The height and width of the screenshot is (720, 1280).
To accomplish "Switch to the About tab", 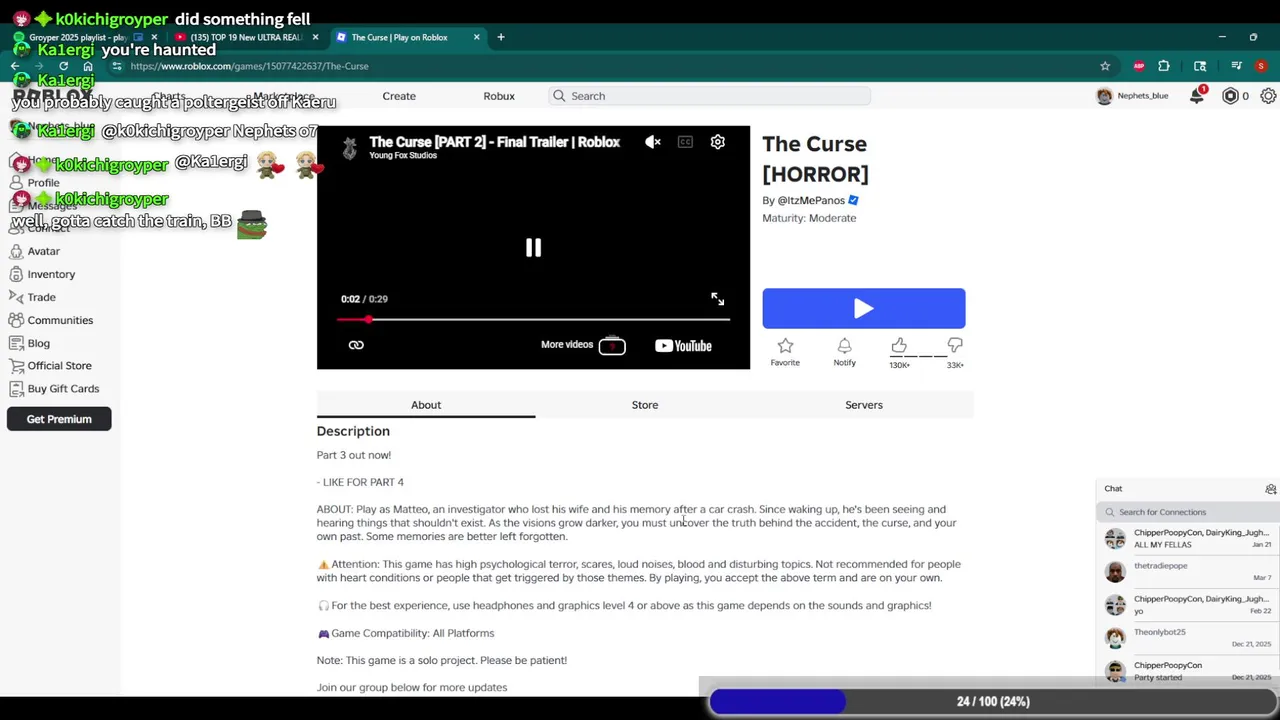I will tap(426, 405).
